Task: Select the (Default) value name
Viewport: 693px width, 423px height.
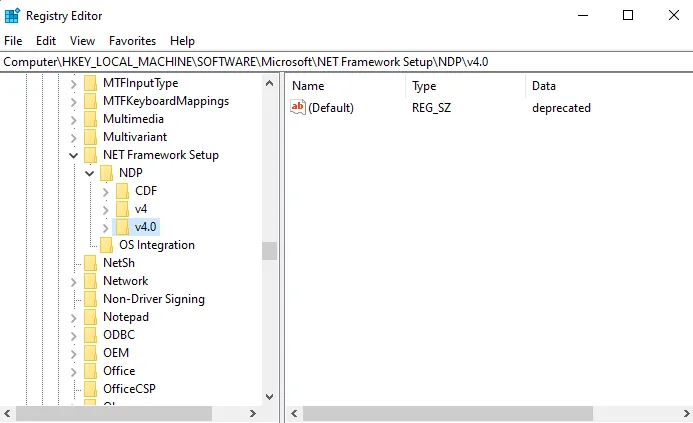Action: pos(331,107)
